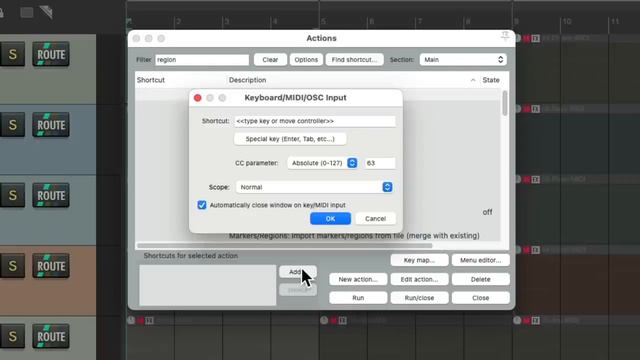This screenshot has height=360, width=640.
Task: Click the Filter field containing region
Action: (202, 60)
